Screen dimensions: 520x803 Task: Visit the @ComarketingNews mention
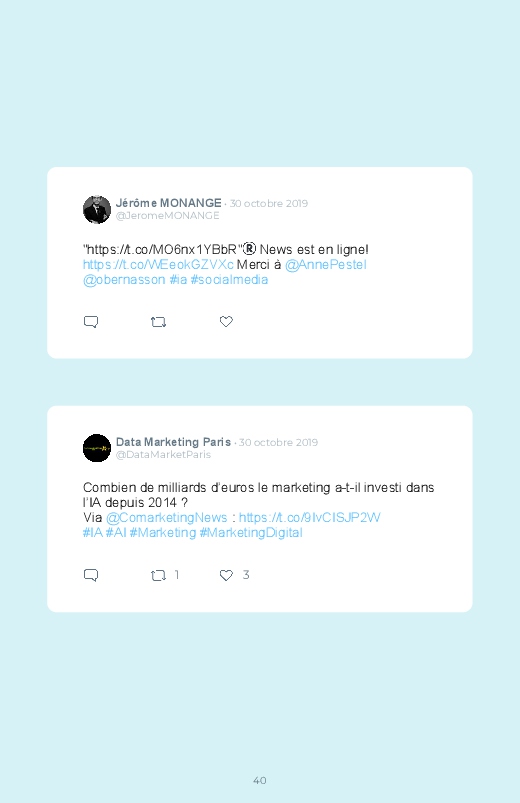pyautogui.click(x=167, y=518)
